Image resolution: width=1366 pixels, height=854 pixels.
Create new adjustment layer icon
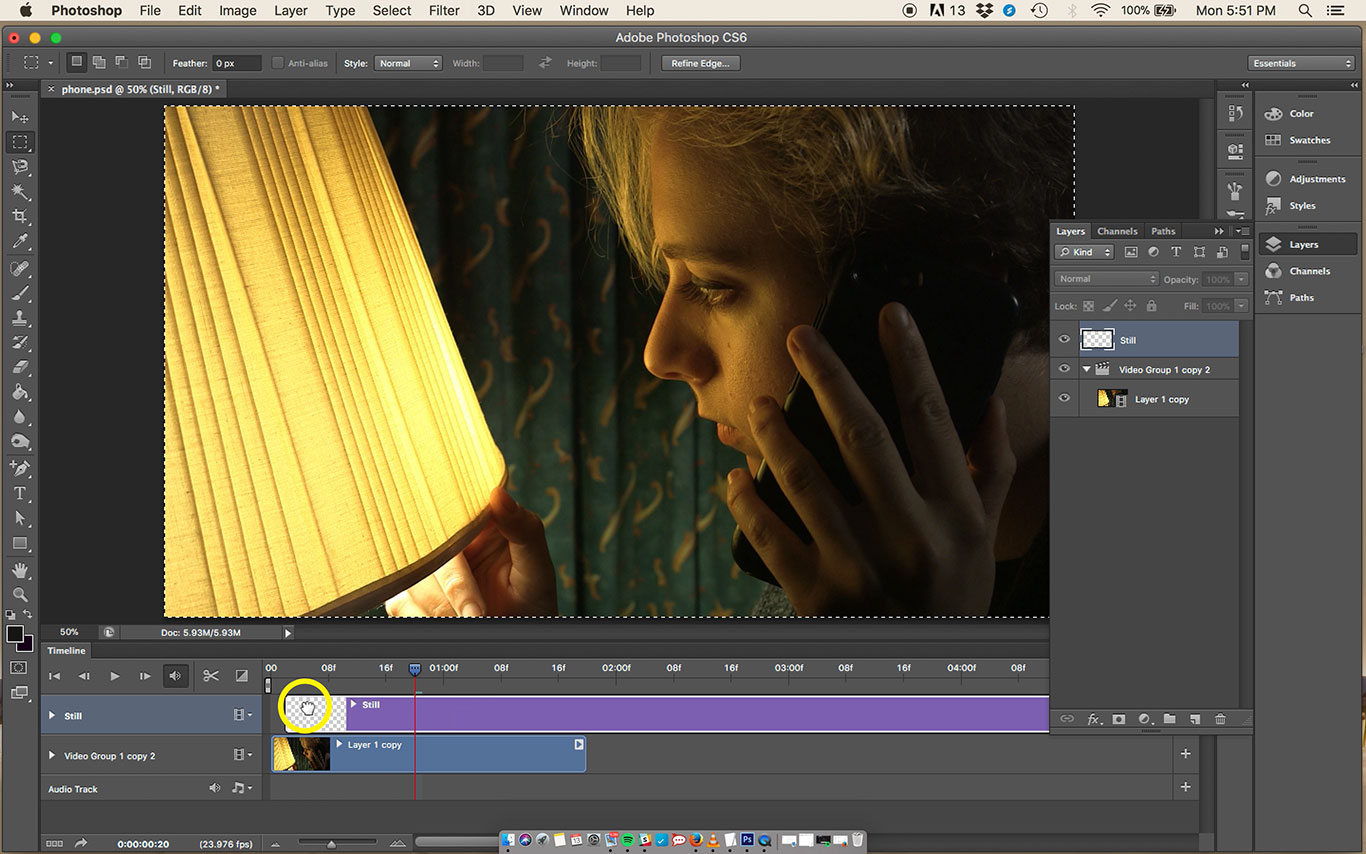click(x=1144, y=719)
